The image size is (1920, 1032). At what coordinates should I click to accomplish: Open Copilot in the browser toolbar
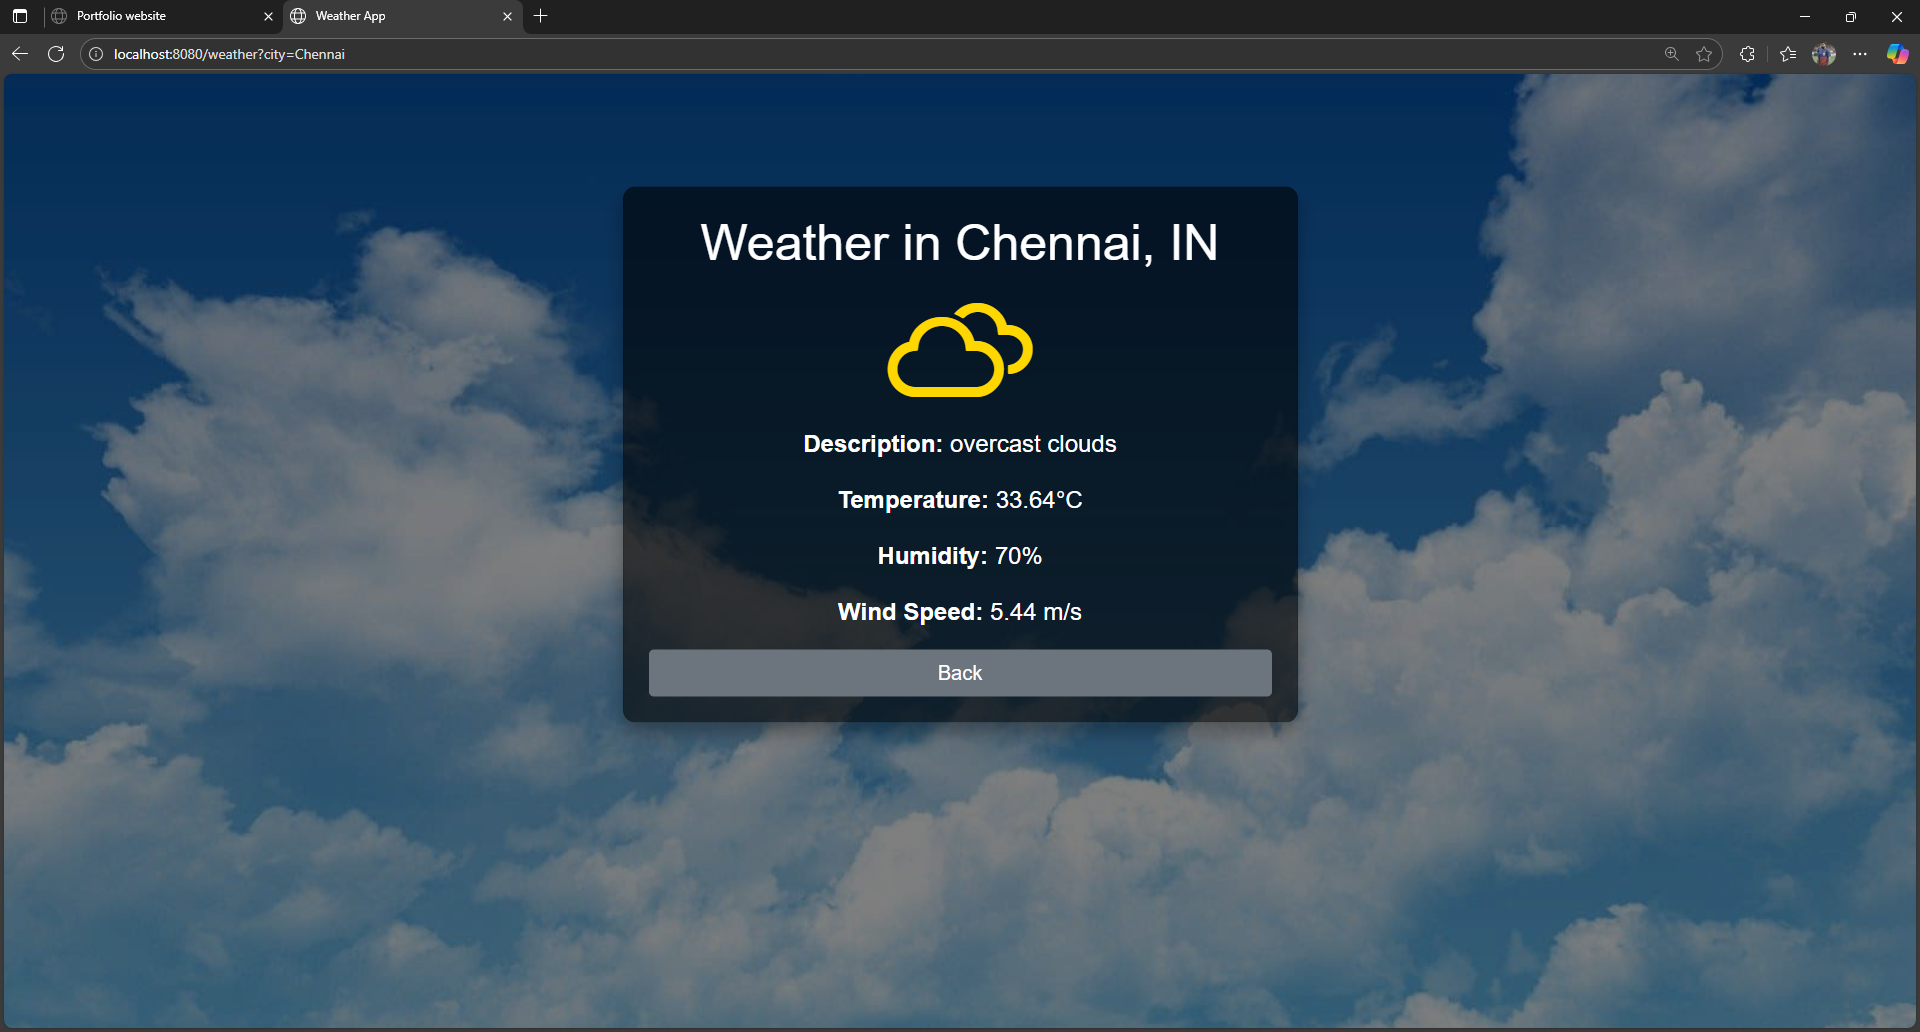1896,54
